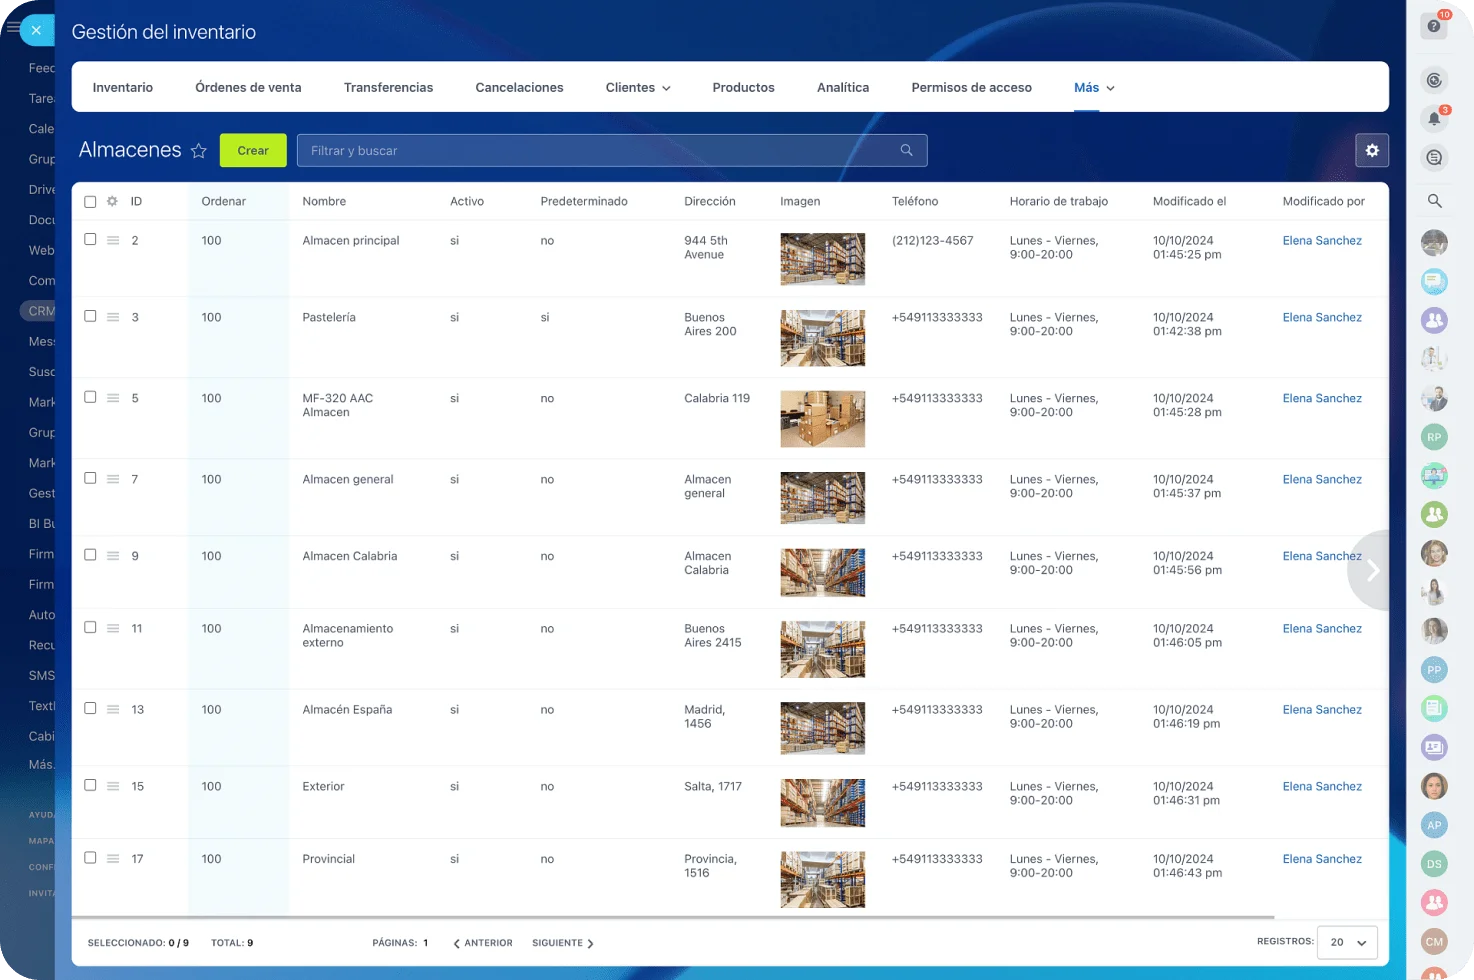Open help question mark icon

pyautogui.click(x=1434, y=26)
